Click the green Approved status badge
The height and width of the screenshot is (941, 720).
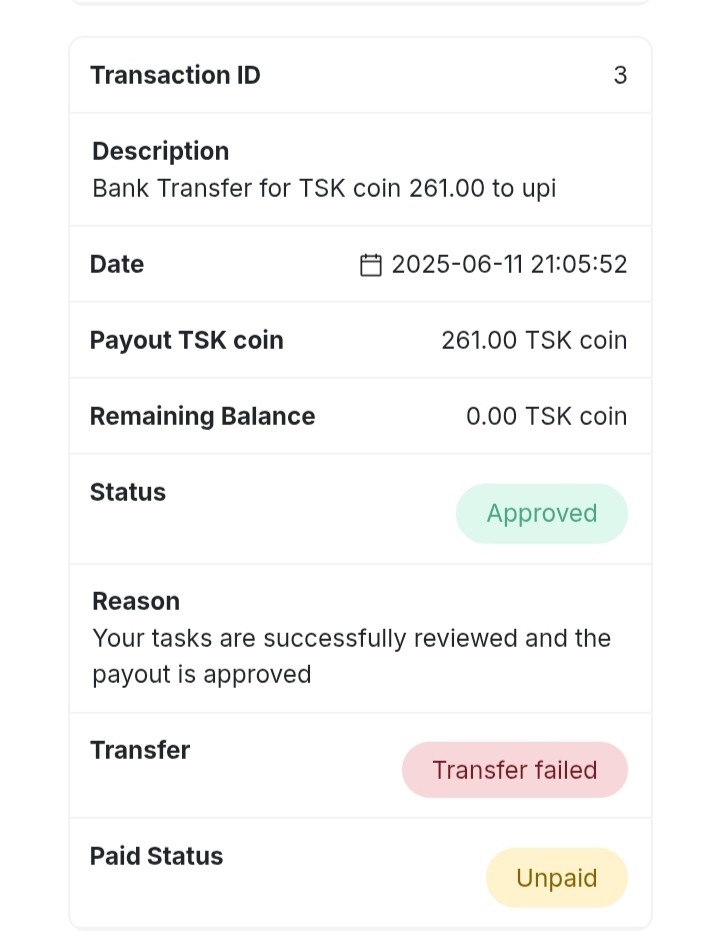(x=541, y=514)
